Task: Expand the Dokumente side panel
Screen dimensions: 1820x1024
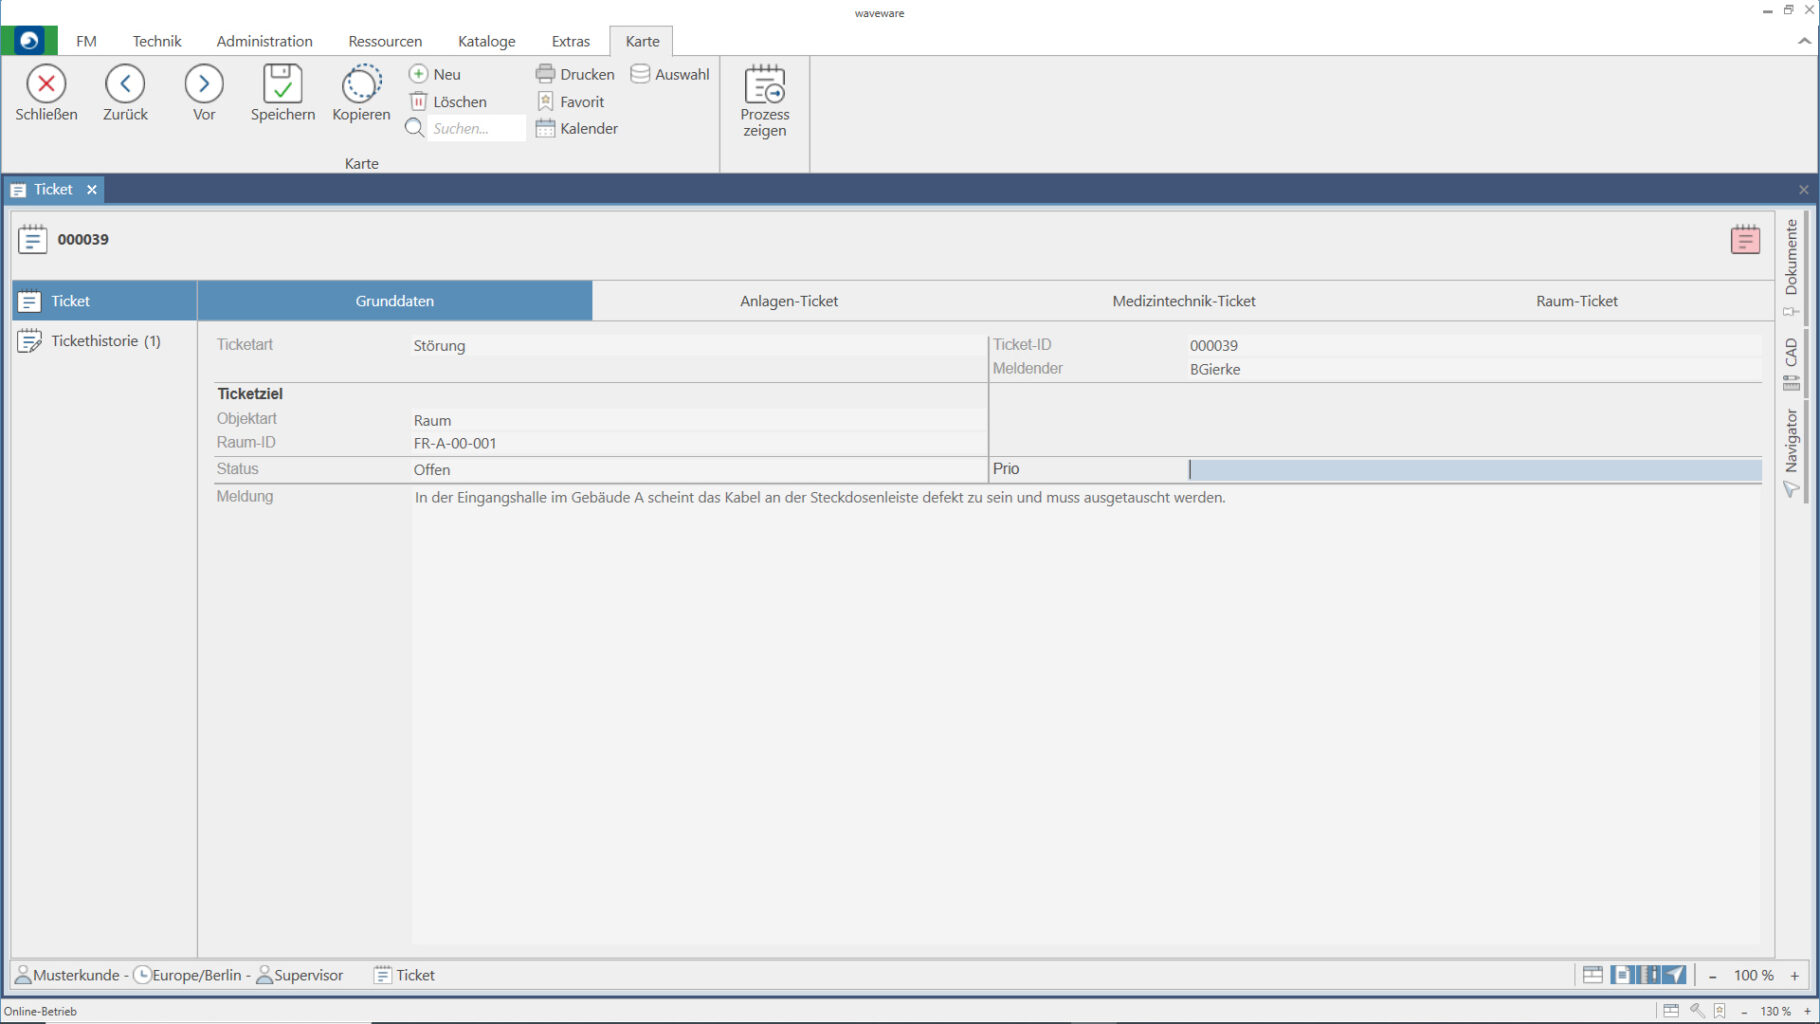Action: [1791, 258]
